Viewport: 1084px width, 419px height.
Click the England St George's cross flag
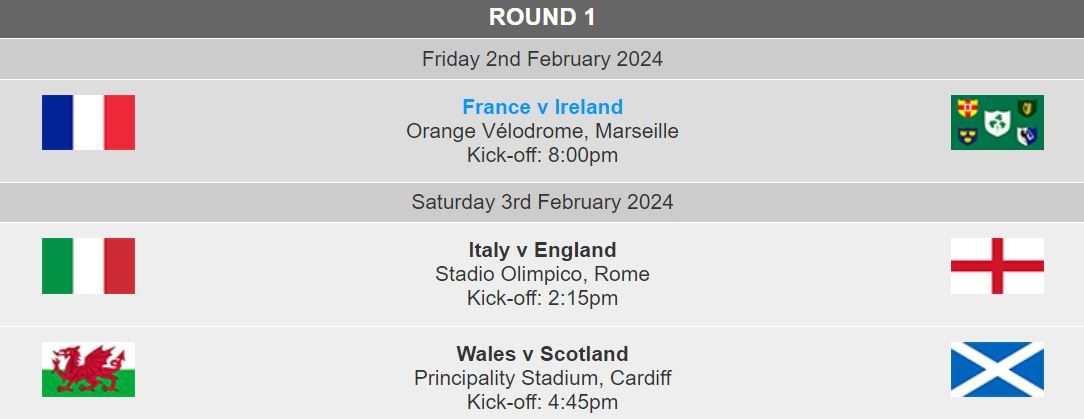tap(997, 266)
